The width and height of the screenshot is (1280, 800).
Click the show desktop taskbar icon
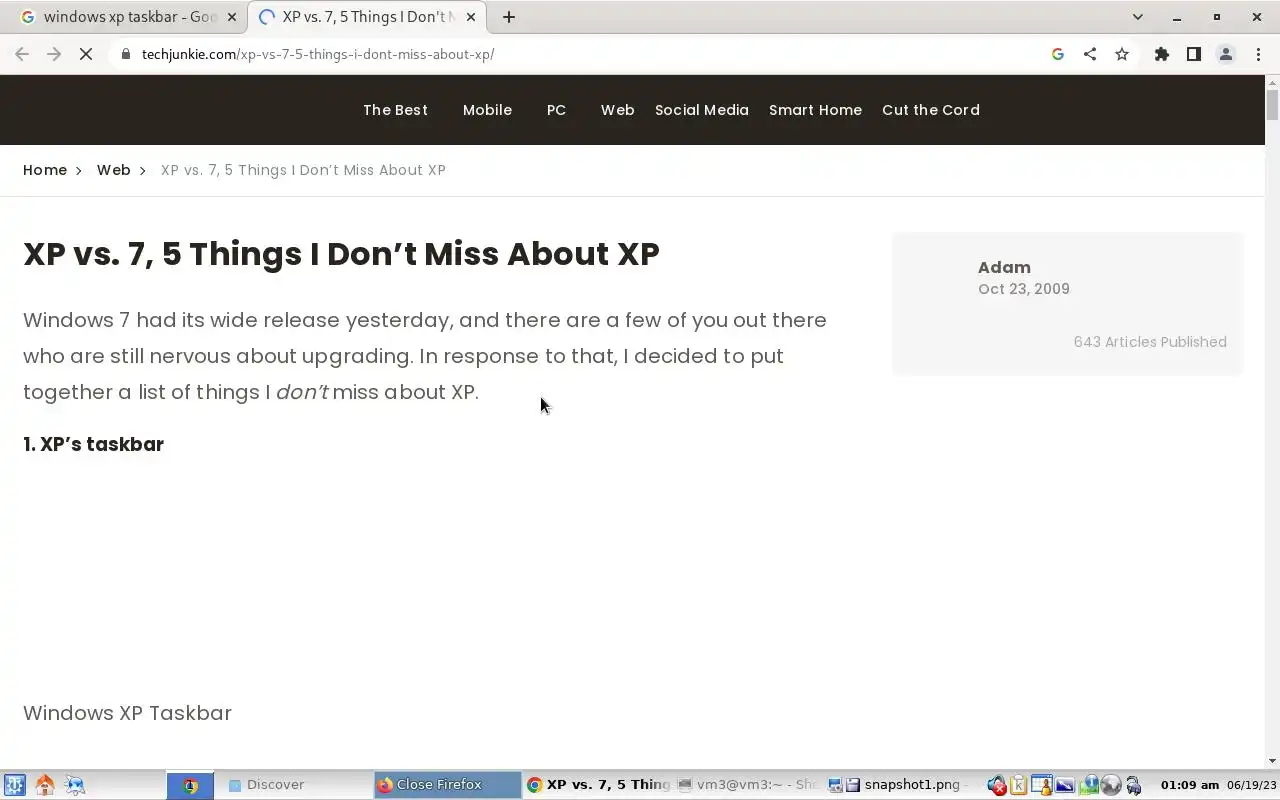pyautogui.click(x=75, y=785)
